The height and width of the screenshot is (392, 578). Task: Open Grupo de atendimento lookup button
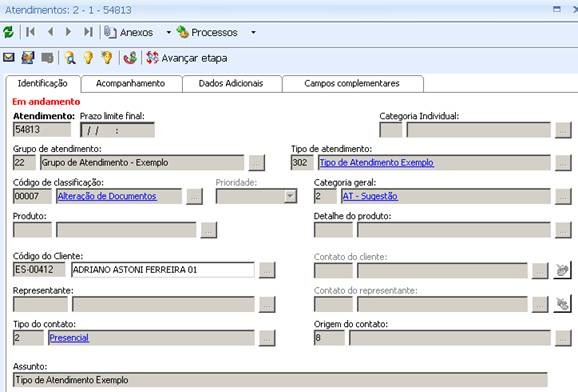[257, 163]
